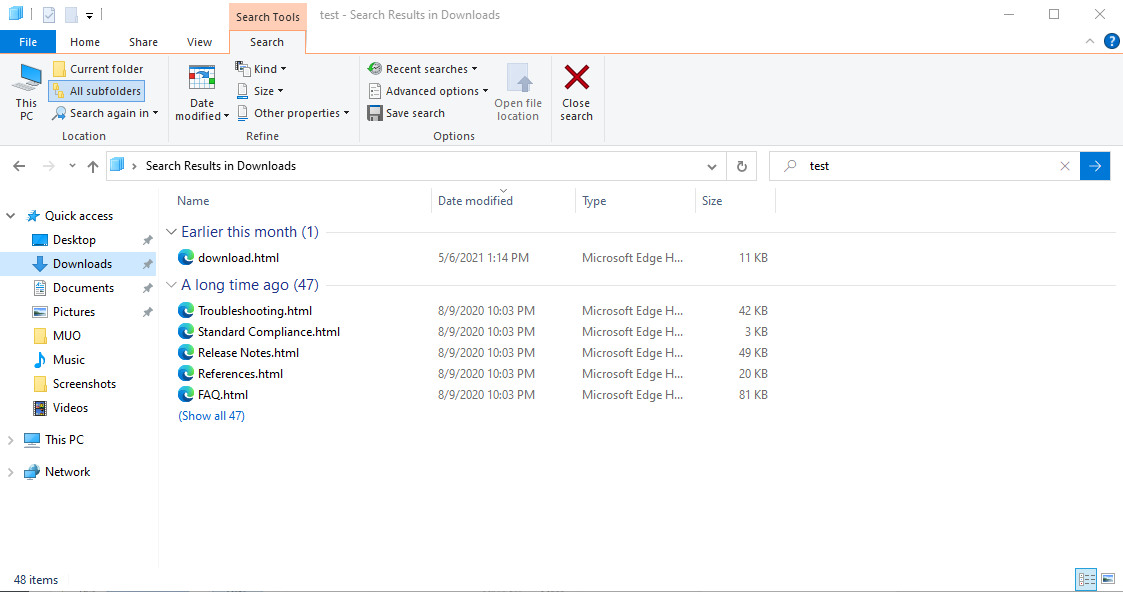Viewport: 1123px width, 592px height.
Task: Sort by Name column header
Action: pyautogui.click(x=193, y=201)
